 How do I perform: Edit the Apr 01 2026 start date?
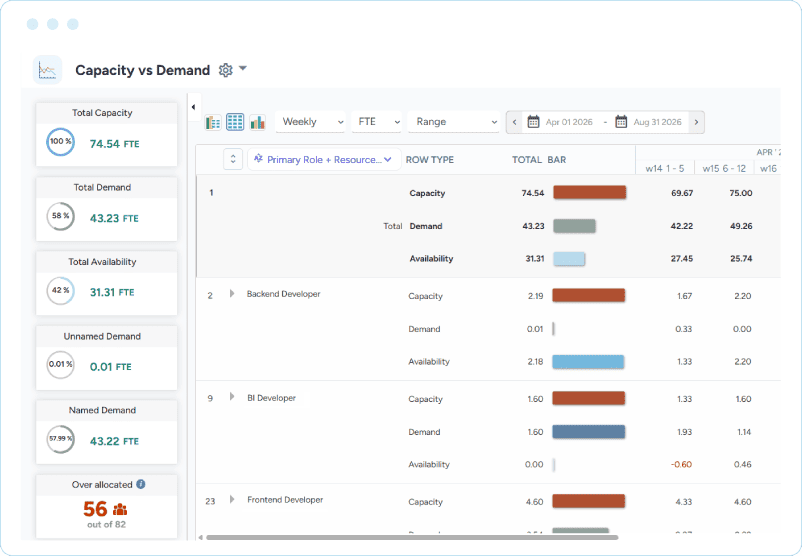569,122
